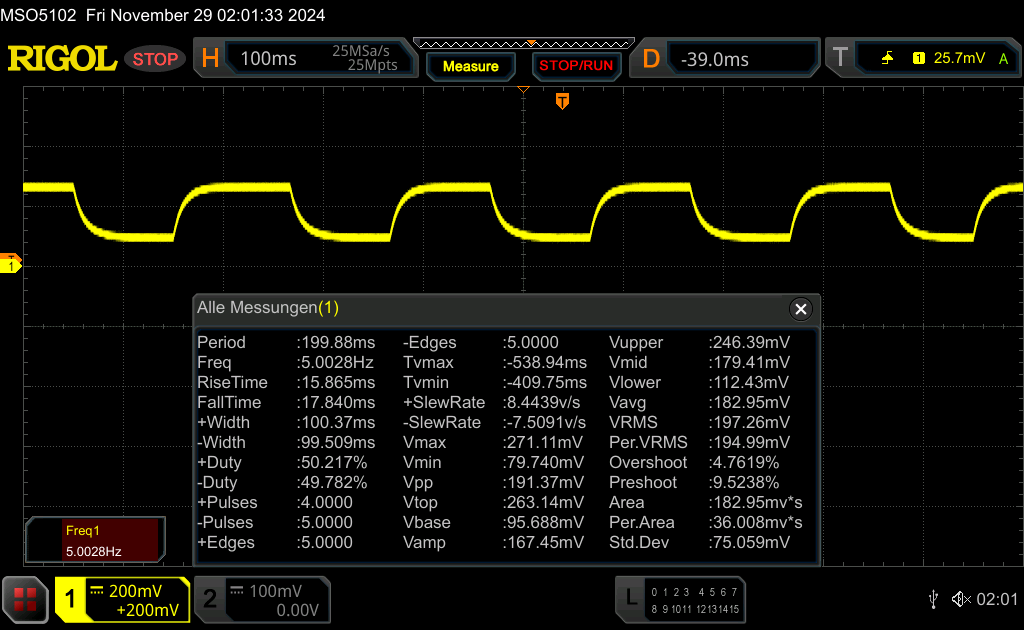The image size is (1024, 630).
Task: Click the waveform memory position bar
Action: (x=523, y=43)
